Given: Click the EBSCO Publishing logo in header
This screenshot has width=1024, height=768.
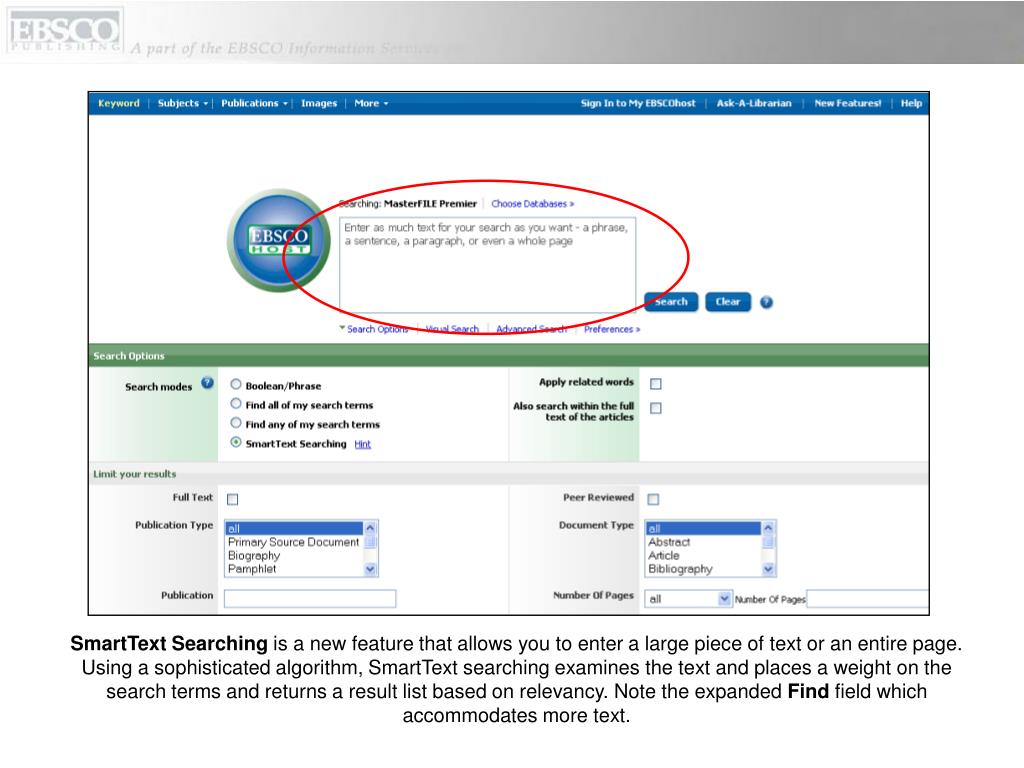Looking at the screenshot, I should point(65,31).
